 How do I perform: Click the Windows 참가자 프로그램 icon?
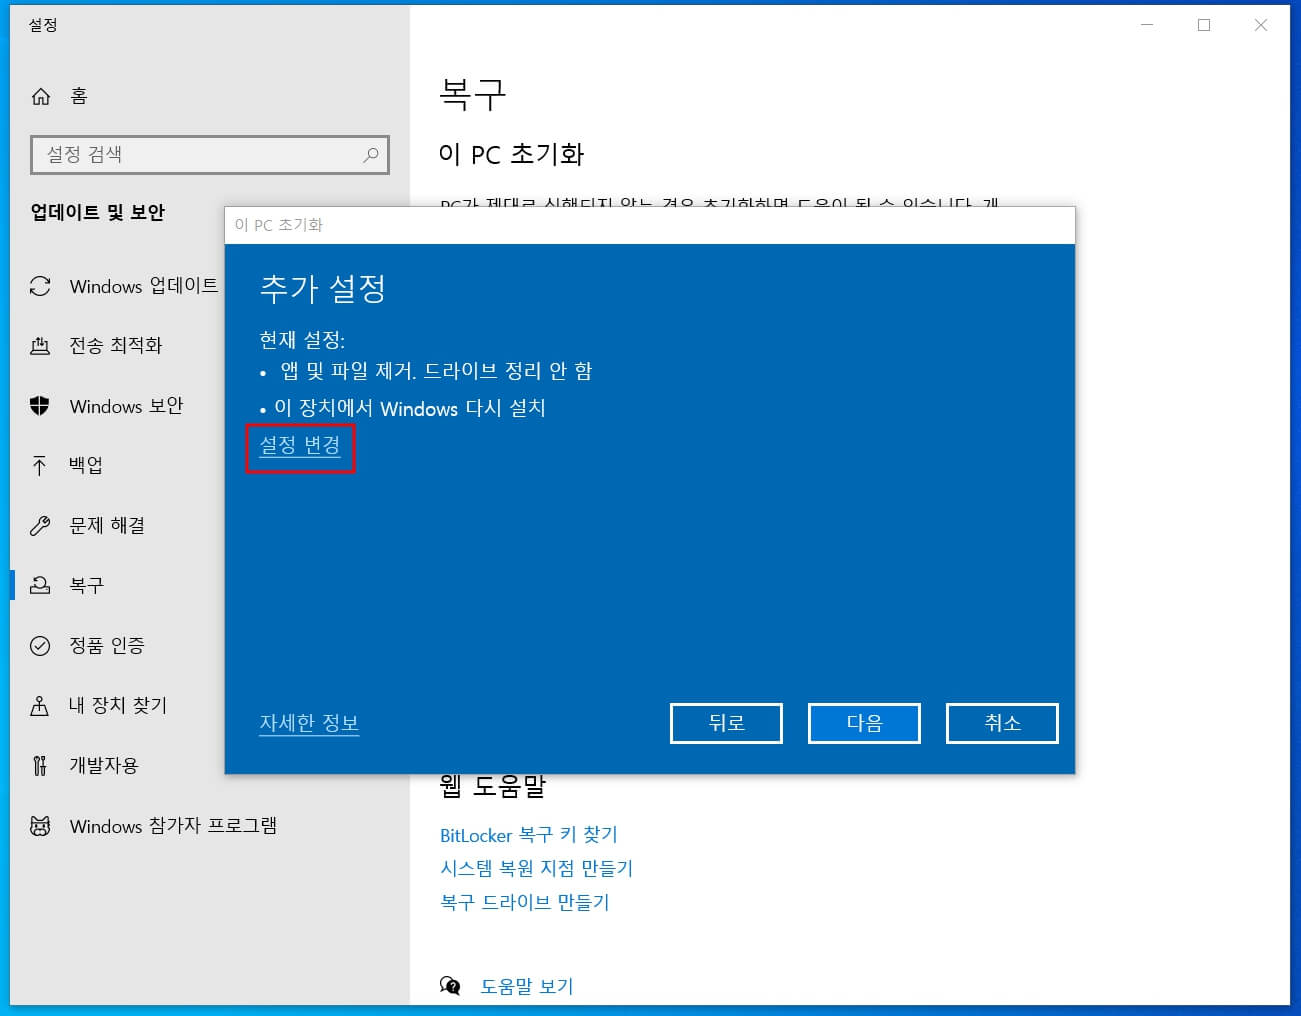[x=40, y=825]
